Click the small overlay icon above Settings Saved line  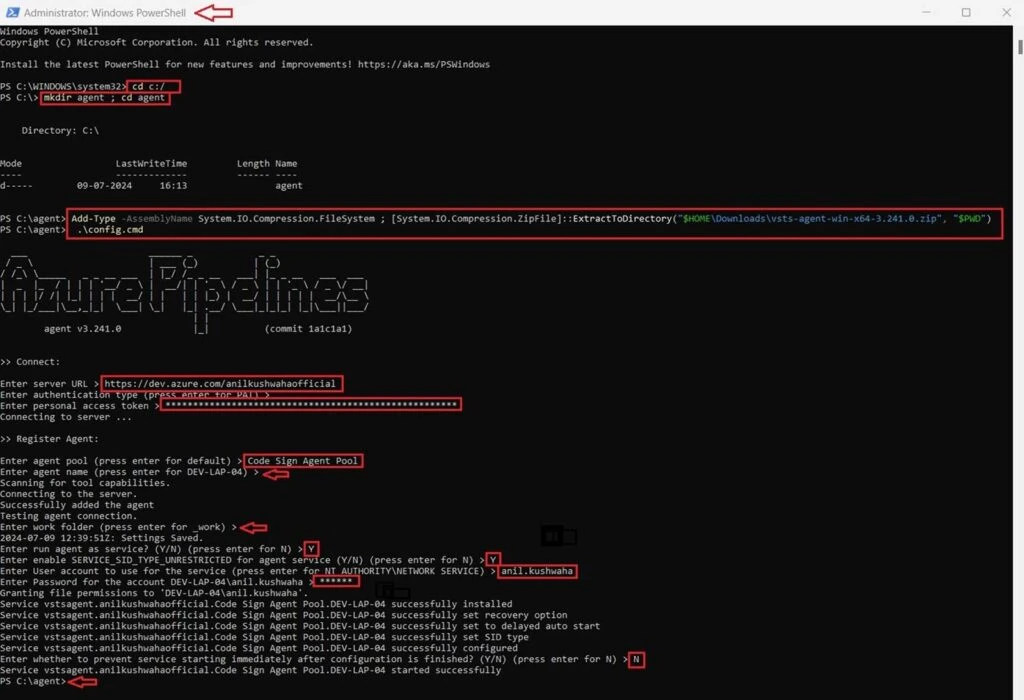[x=558, y=536]
